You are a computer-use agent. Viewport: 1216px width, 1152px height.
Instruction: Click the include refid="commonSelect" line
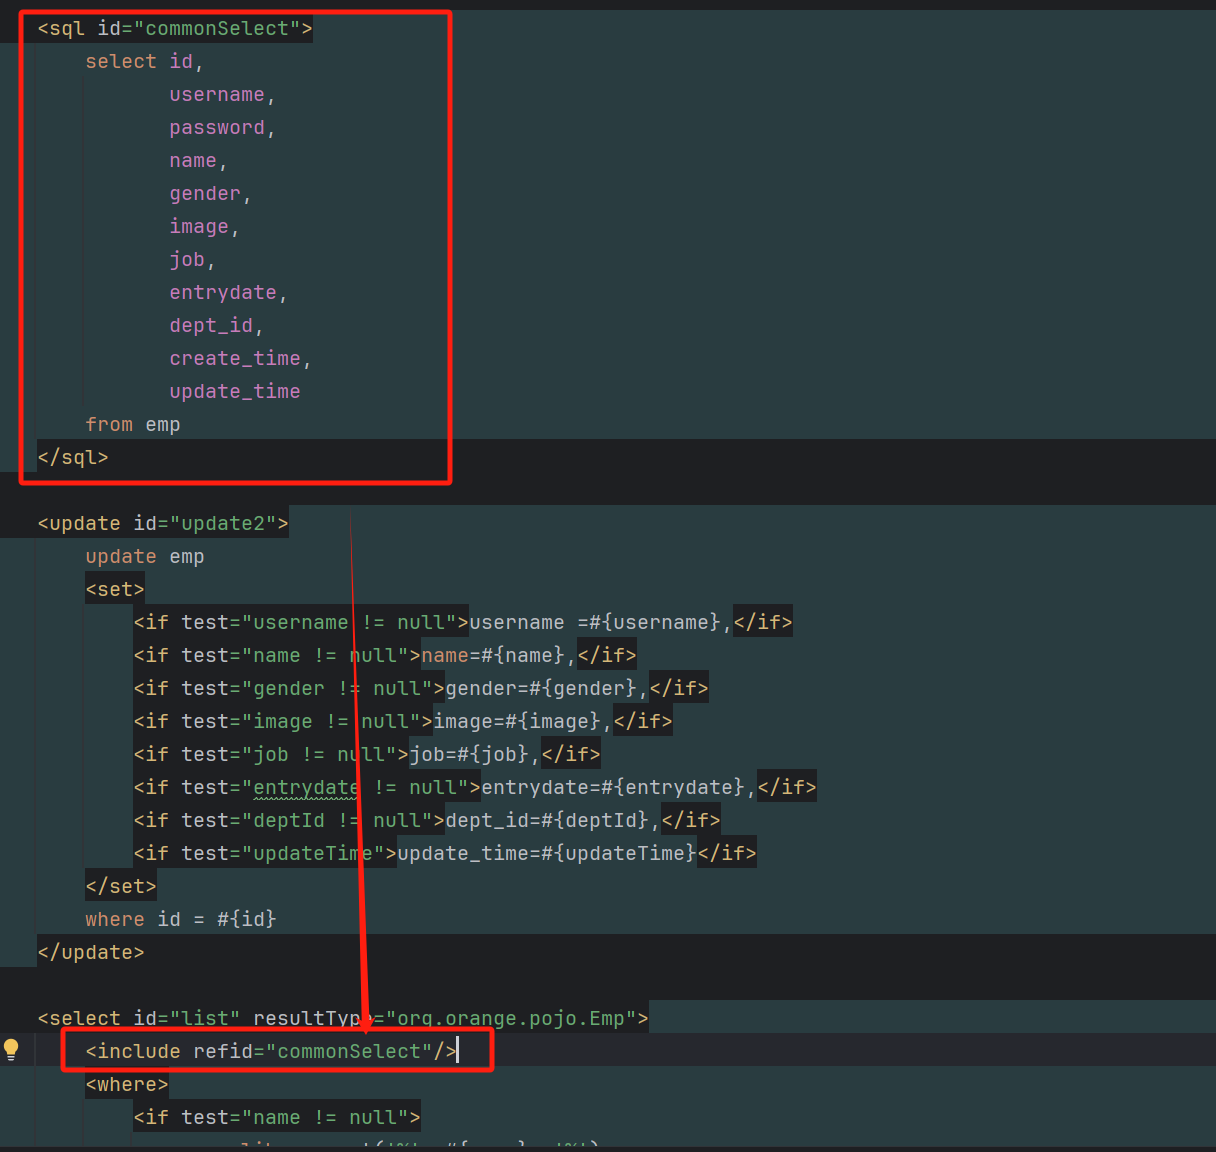tap(272, 1051)
